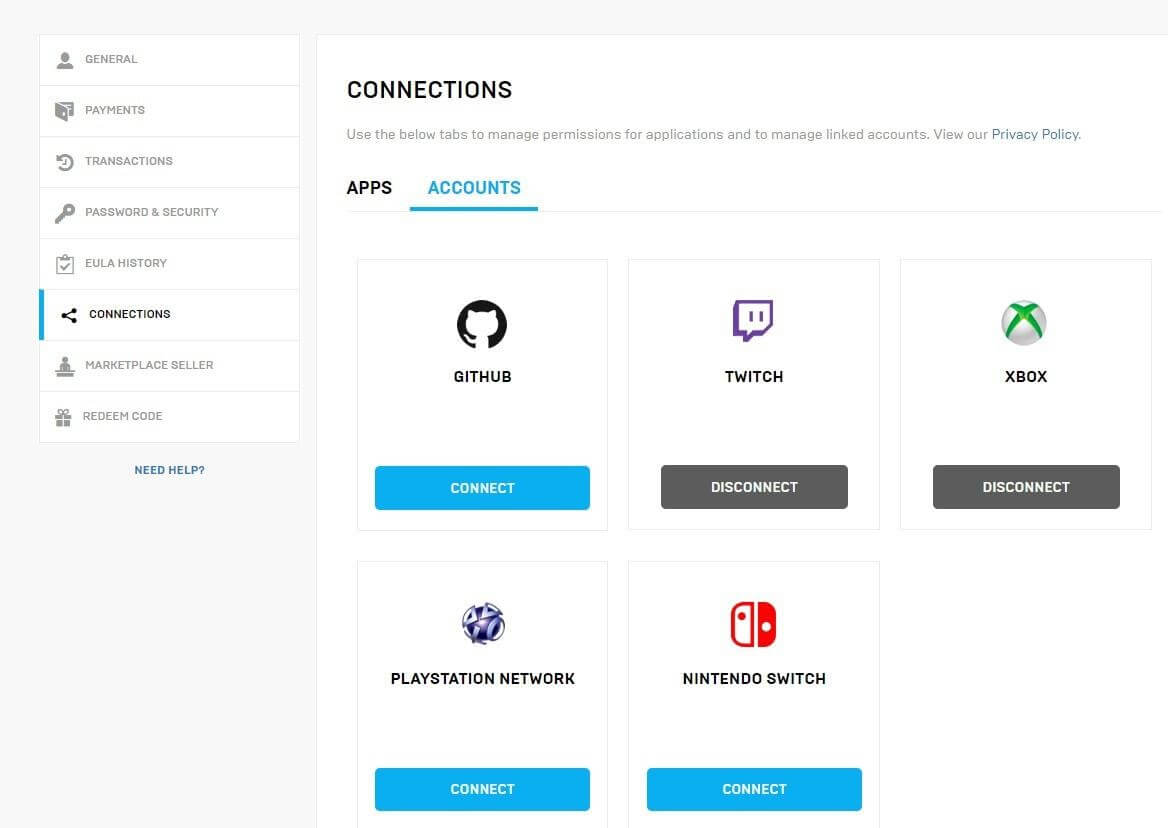Click the Nintendo Switch logo
Image resolution: width=1168 pixels, height=828 pixels.
pyautogui.click(x=753, y=624)
